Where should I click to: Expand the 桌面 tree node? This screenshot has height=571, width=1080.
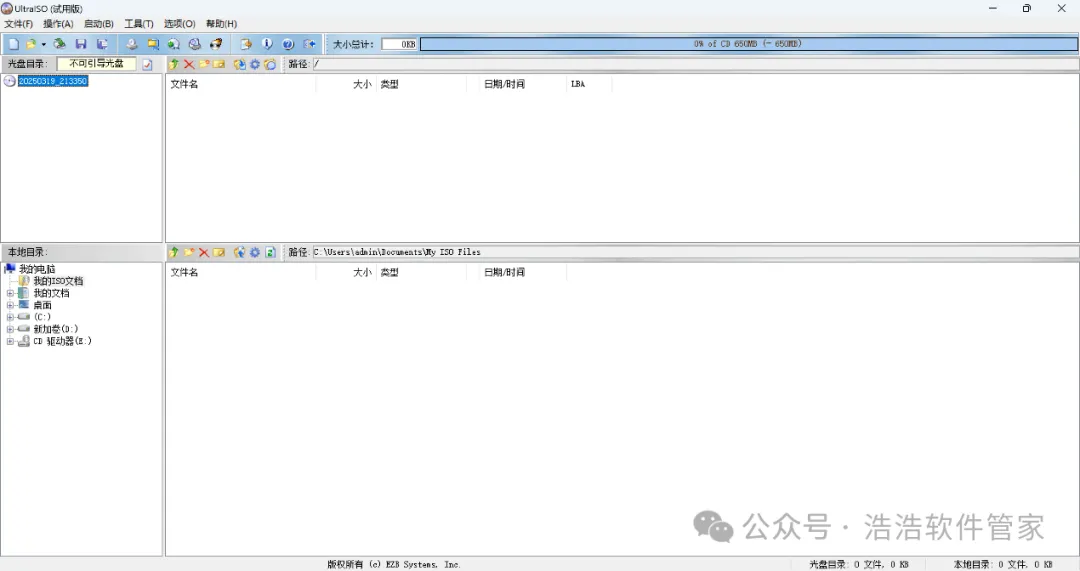click(10, 305)
